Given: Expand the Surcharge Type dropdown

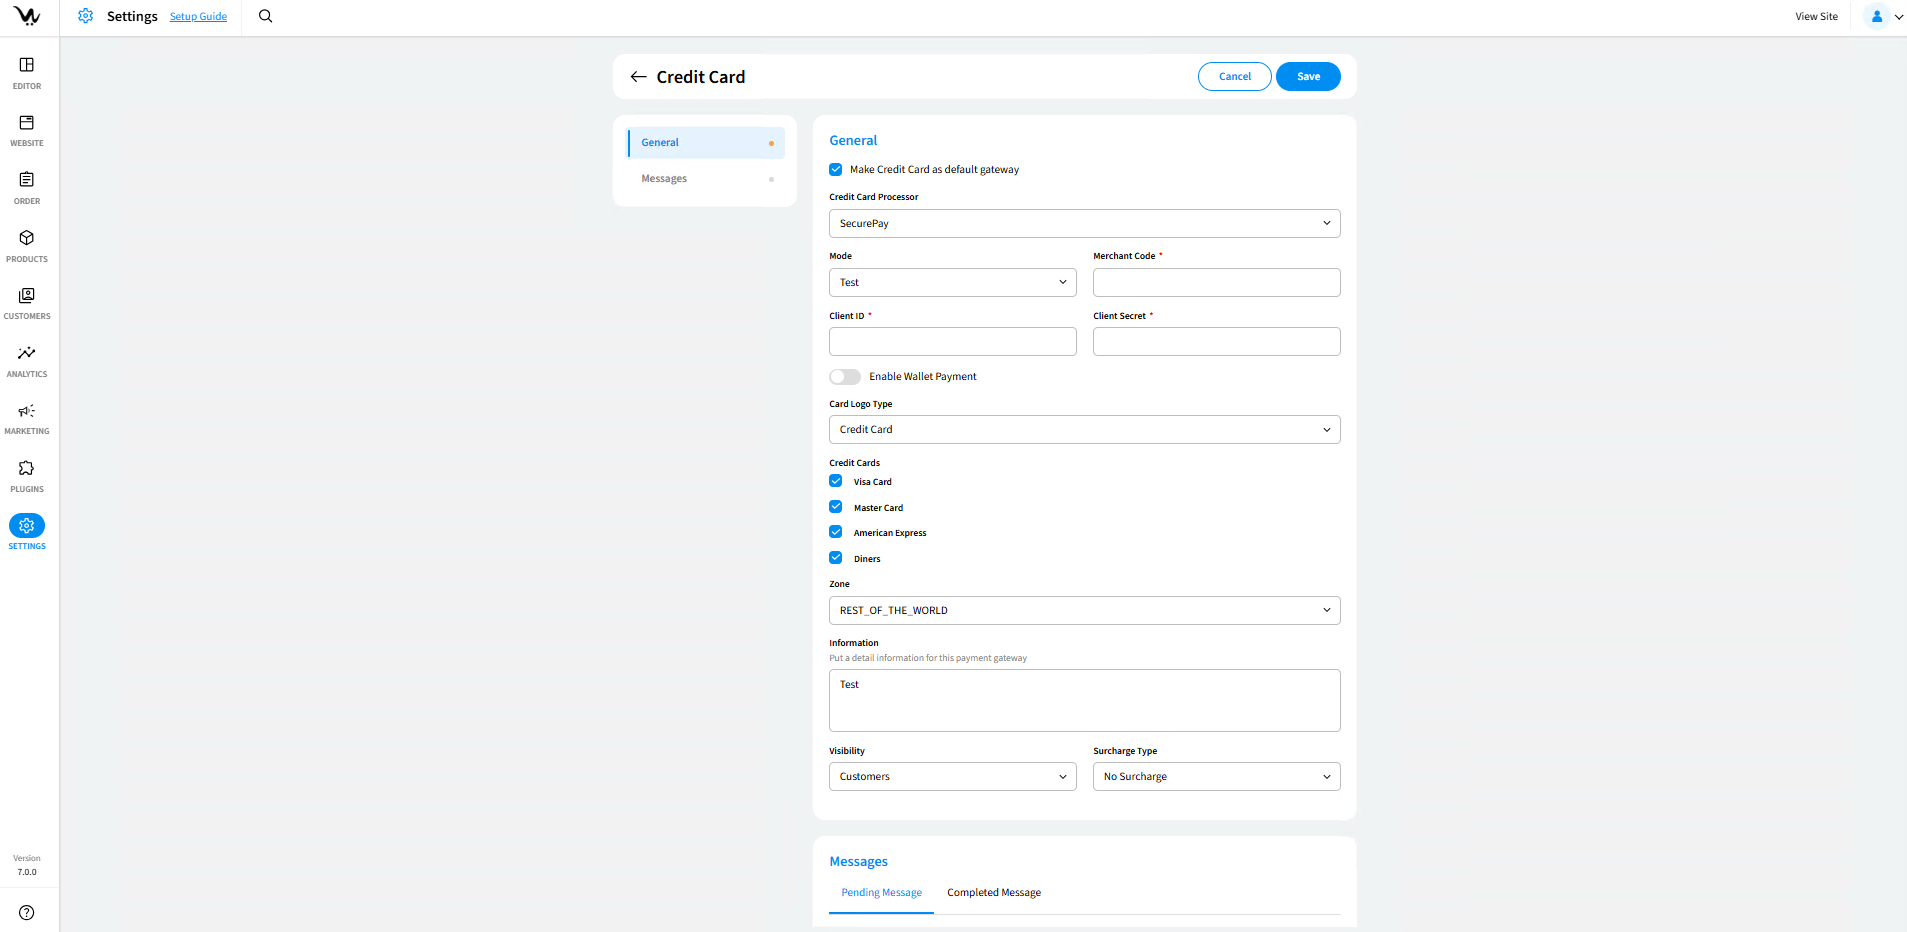Looking at the screenshot, I should 1216,777.
